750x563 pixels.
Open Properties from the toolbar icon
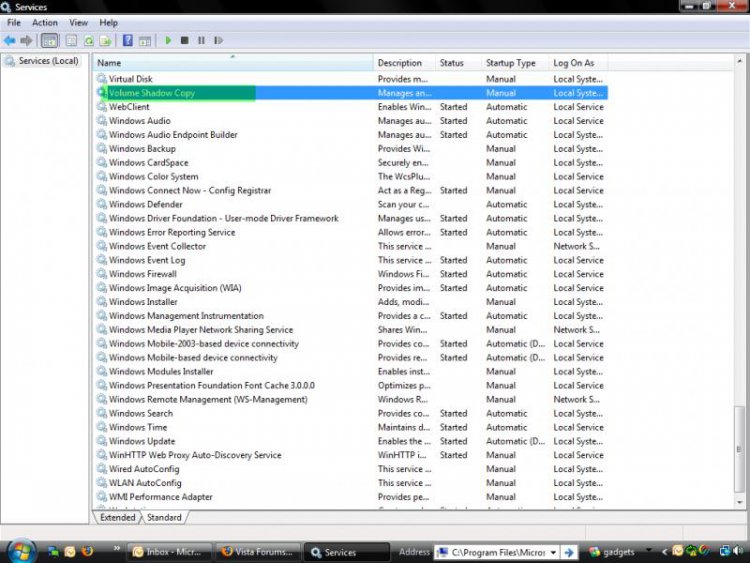[71, 41]
